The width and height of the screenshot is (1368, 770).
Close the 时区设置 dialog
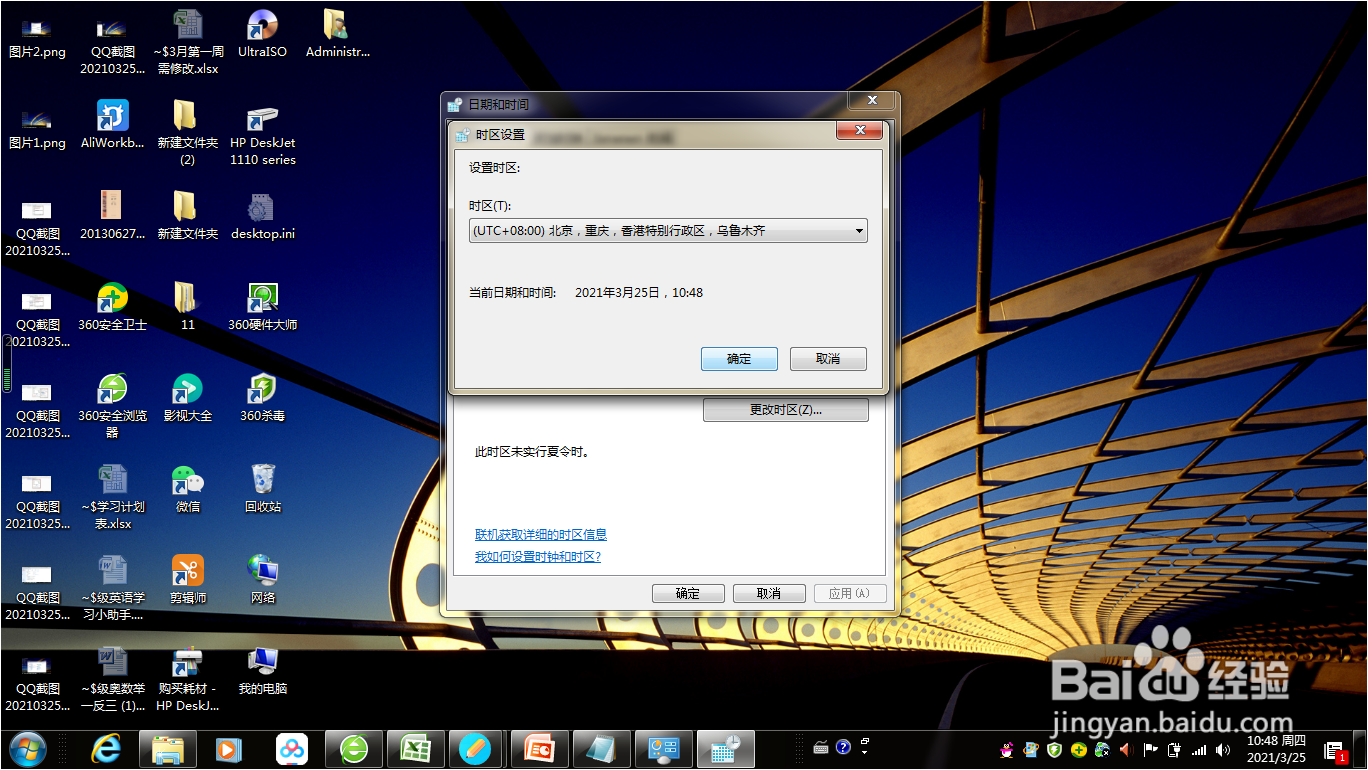(x=859, y=131)
